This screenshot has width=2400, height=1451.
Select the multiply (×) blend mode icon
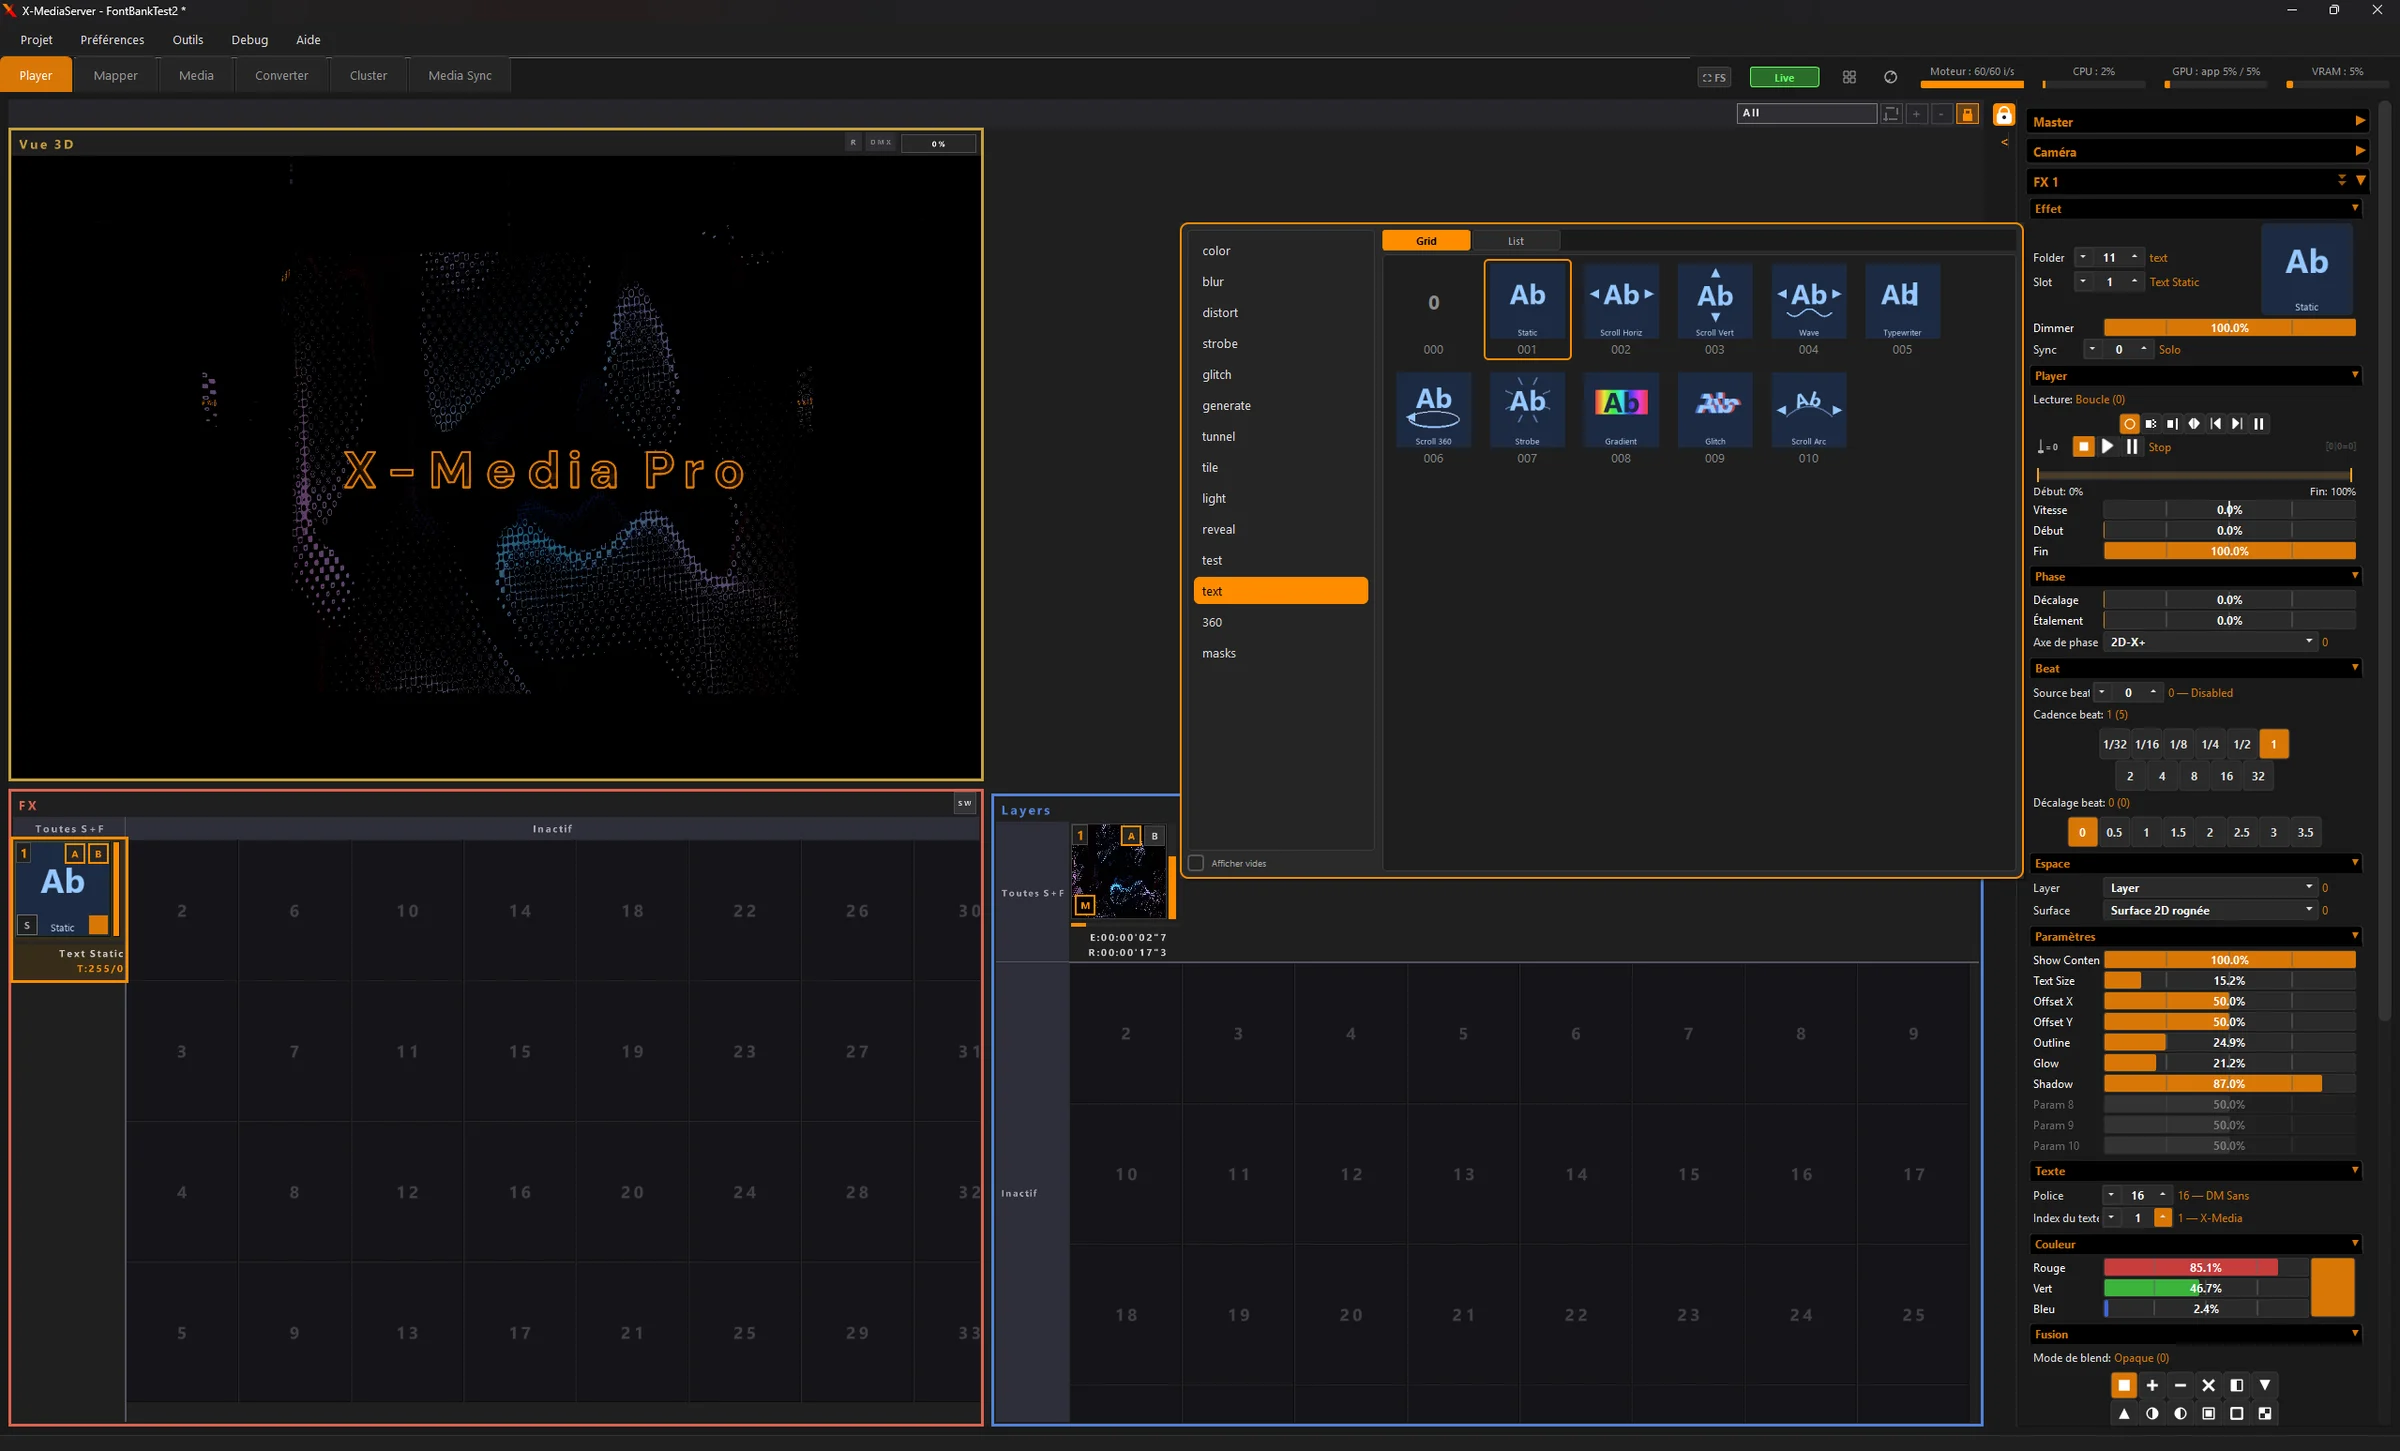coord(2208,1385)
